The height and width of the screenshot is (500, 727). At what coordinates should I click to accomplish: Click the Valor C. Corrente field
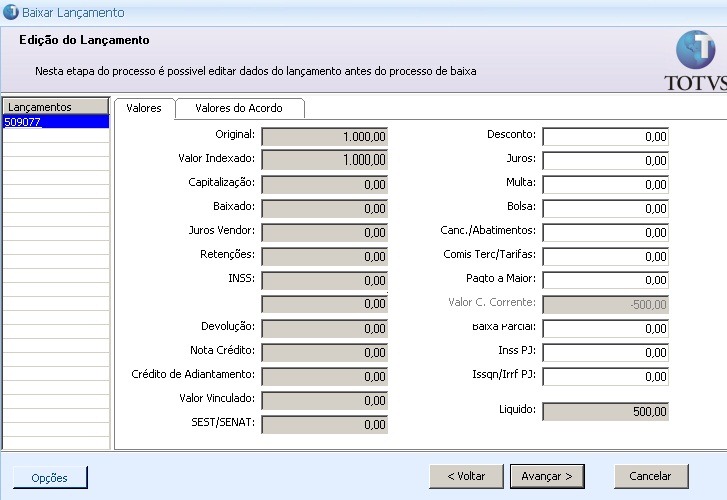[606, 305]
